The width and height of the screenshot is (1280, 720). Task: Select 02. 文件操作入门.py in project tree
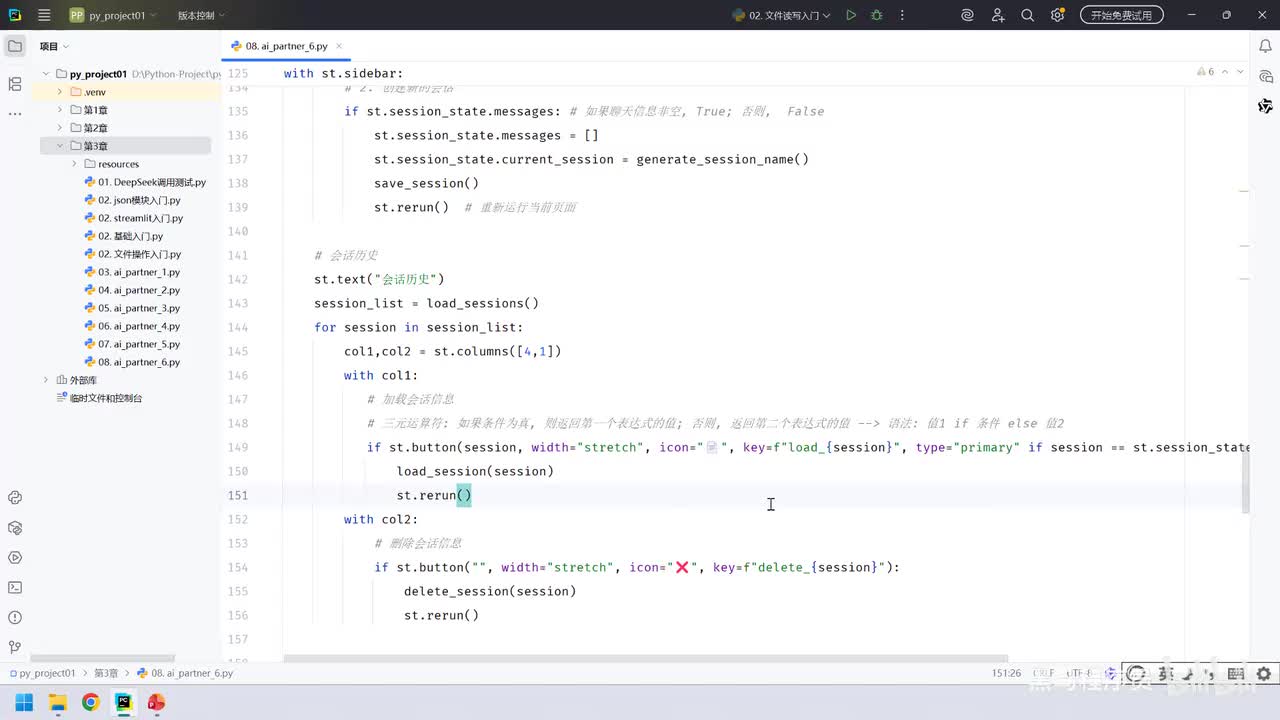pyautogui.click(x=133, y=254)
